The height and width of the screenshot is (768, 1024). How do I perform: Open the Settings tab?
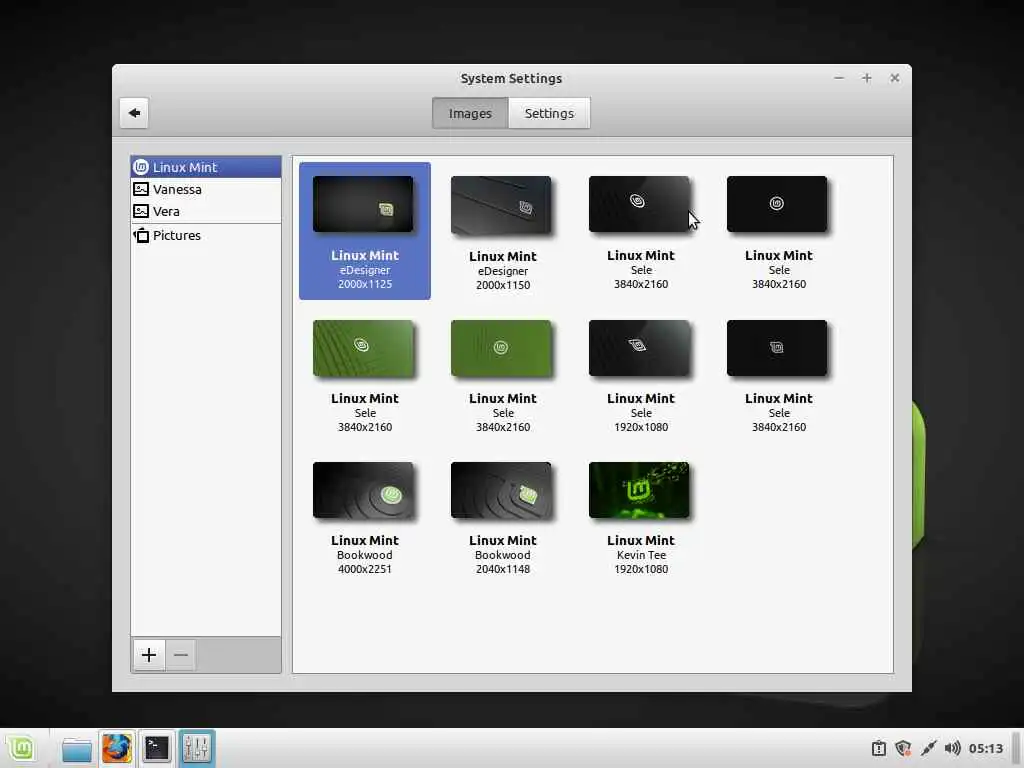tap(549, 113)
